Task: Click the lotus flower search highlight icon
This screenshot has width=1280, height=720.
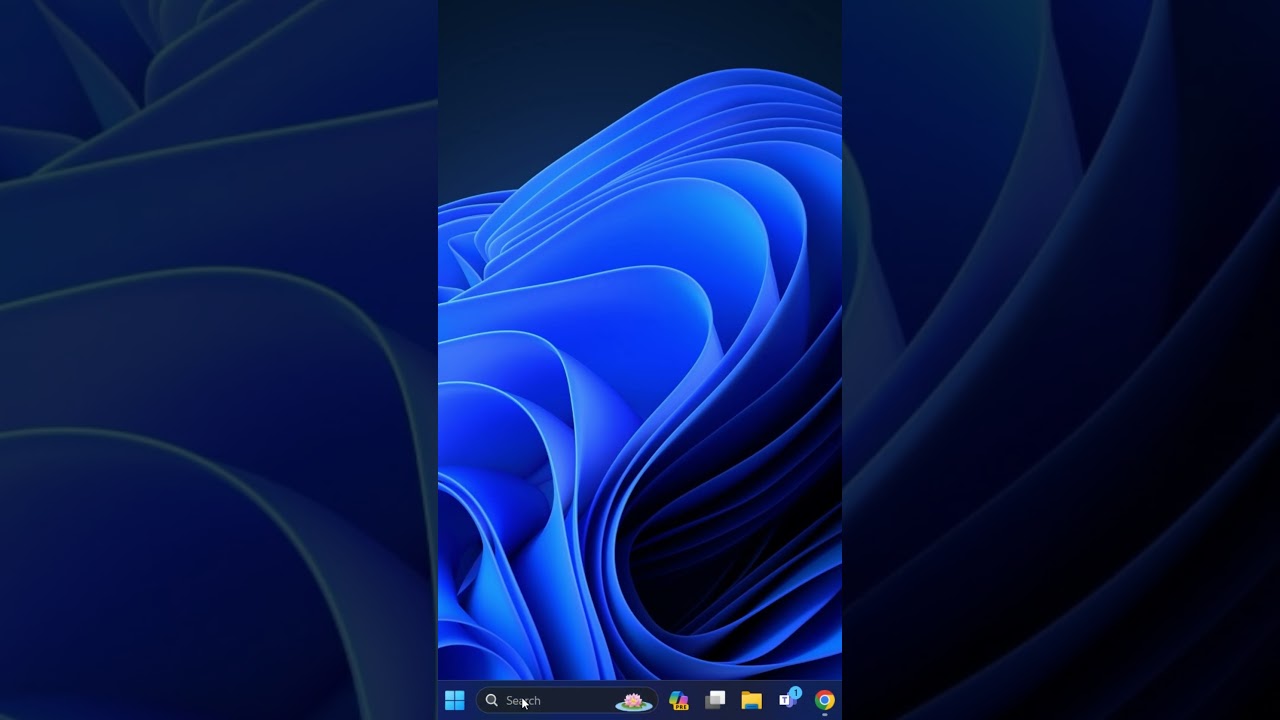Action: [633, 701]
